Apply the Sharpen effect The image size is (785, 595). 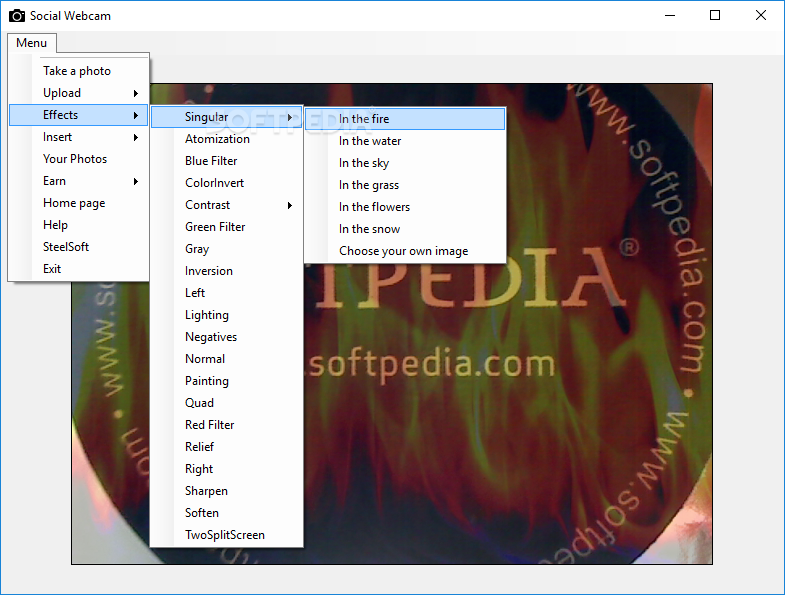[x=227, y=492]
